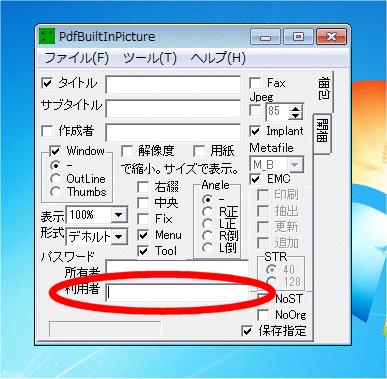
Task: Enable the 作成者 checkbox
Action: [47, 131]
